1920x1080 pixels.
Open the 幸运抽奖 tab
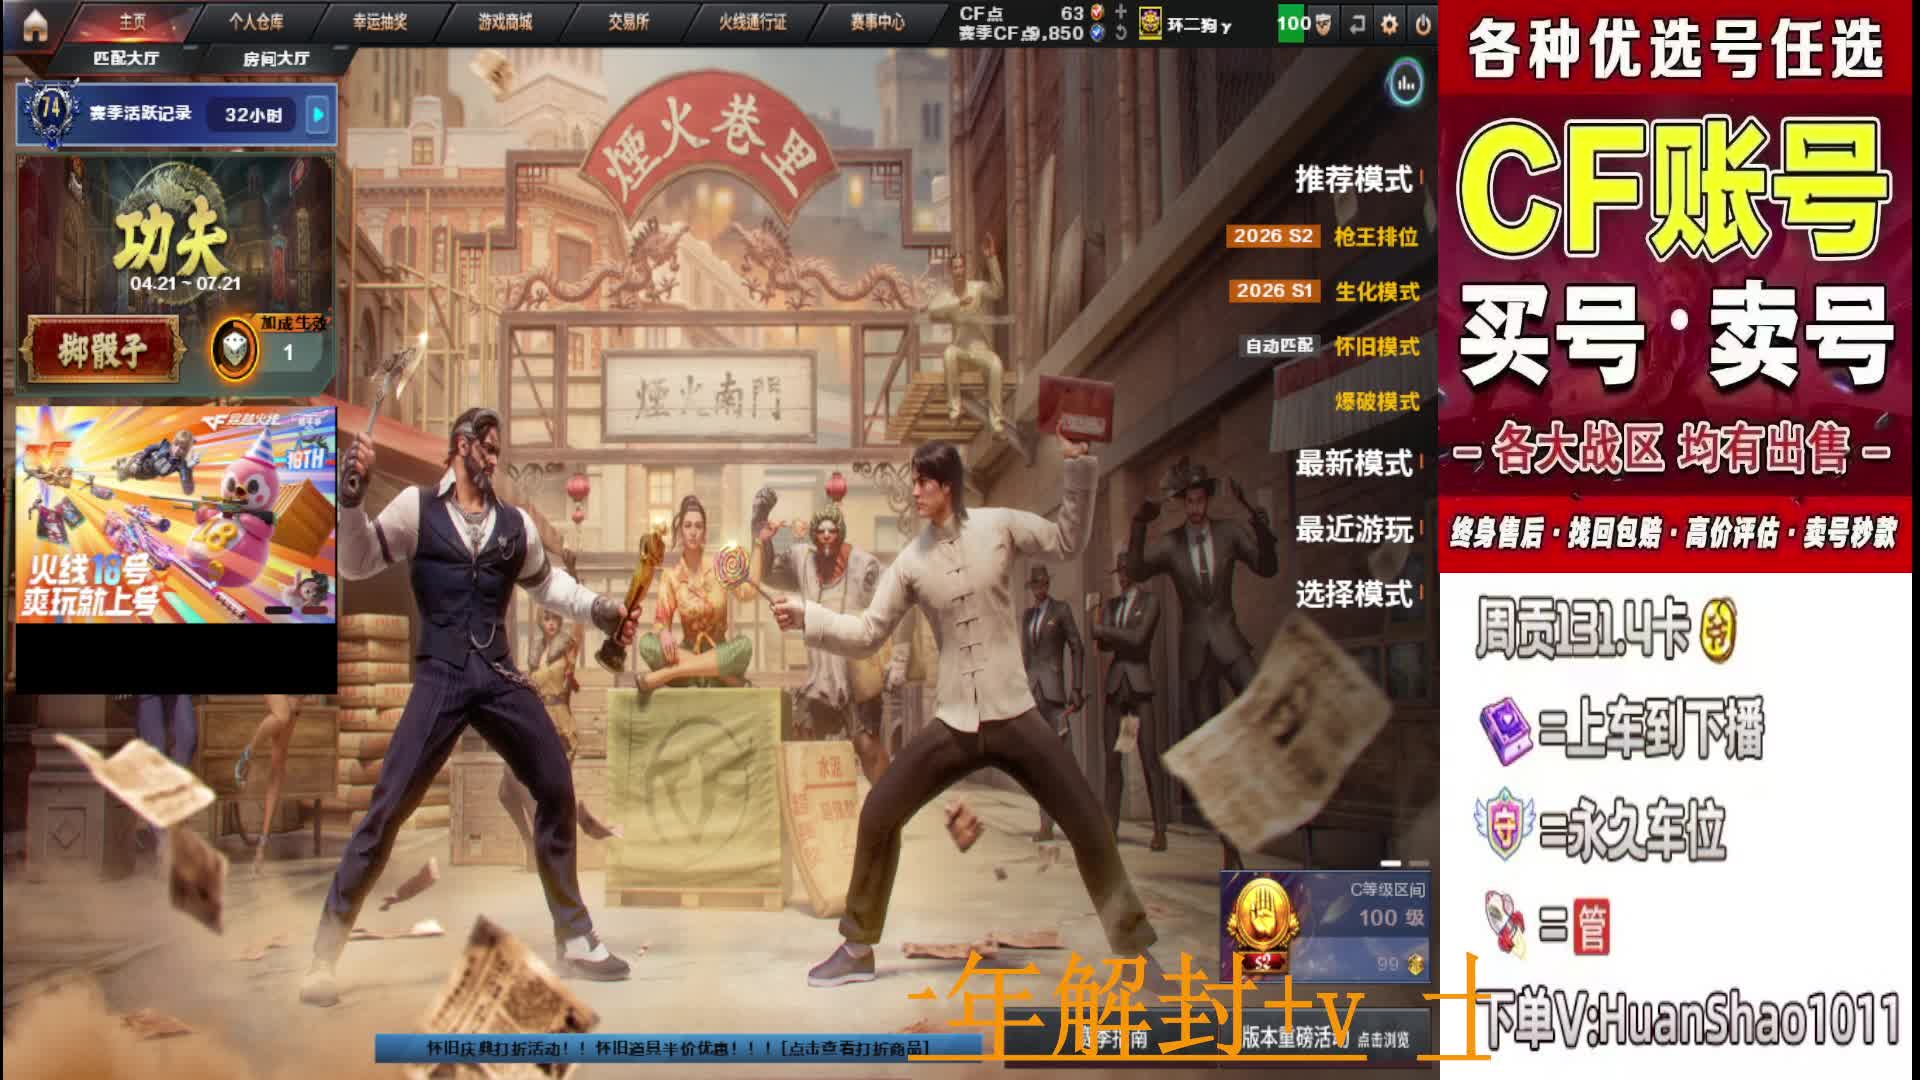click(380, 21)
